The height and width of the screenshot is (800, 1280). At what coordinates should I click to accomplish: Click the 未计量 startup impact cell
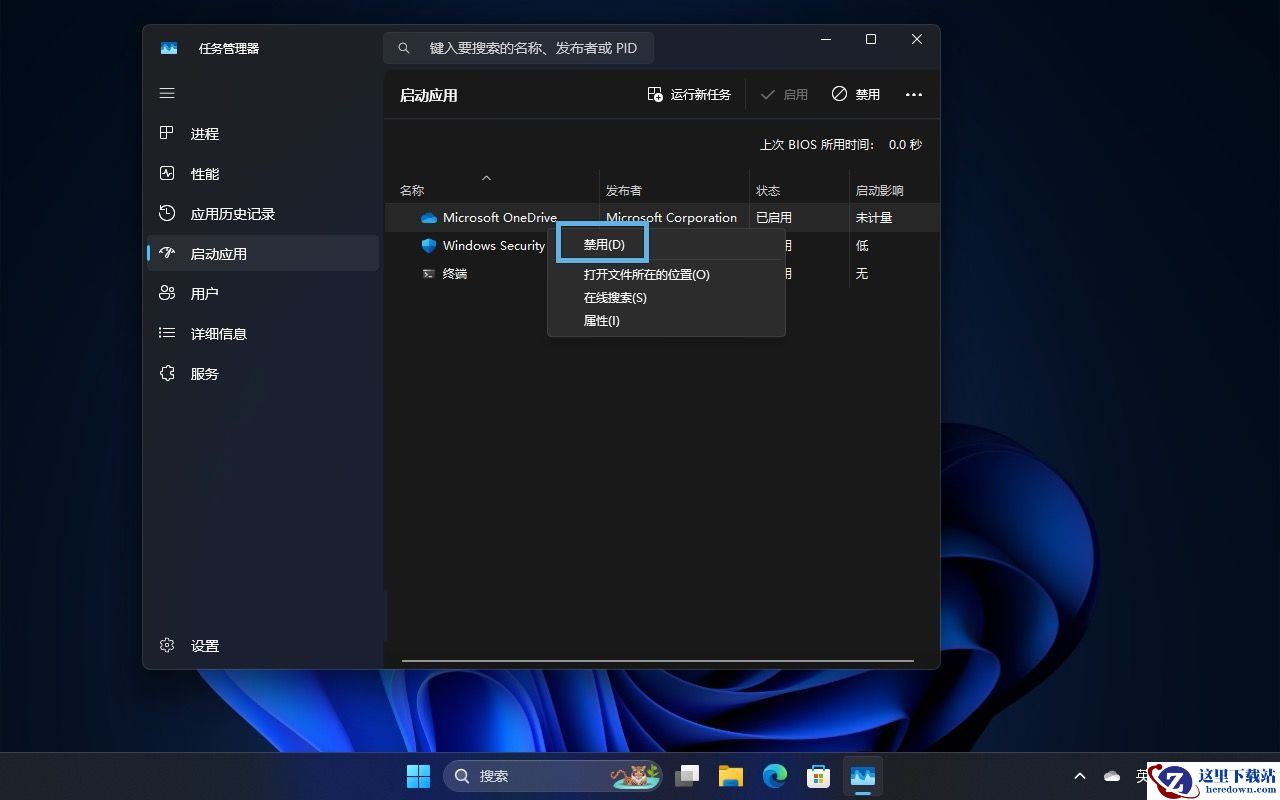tap(874, 218)
